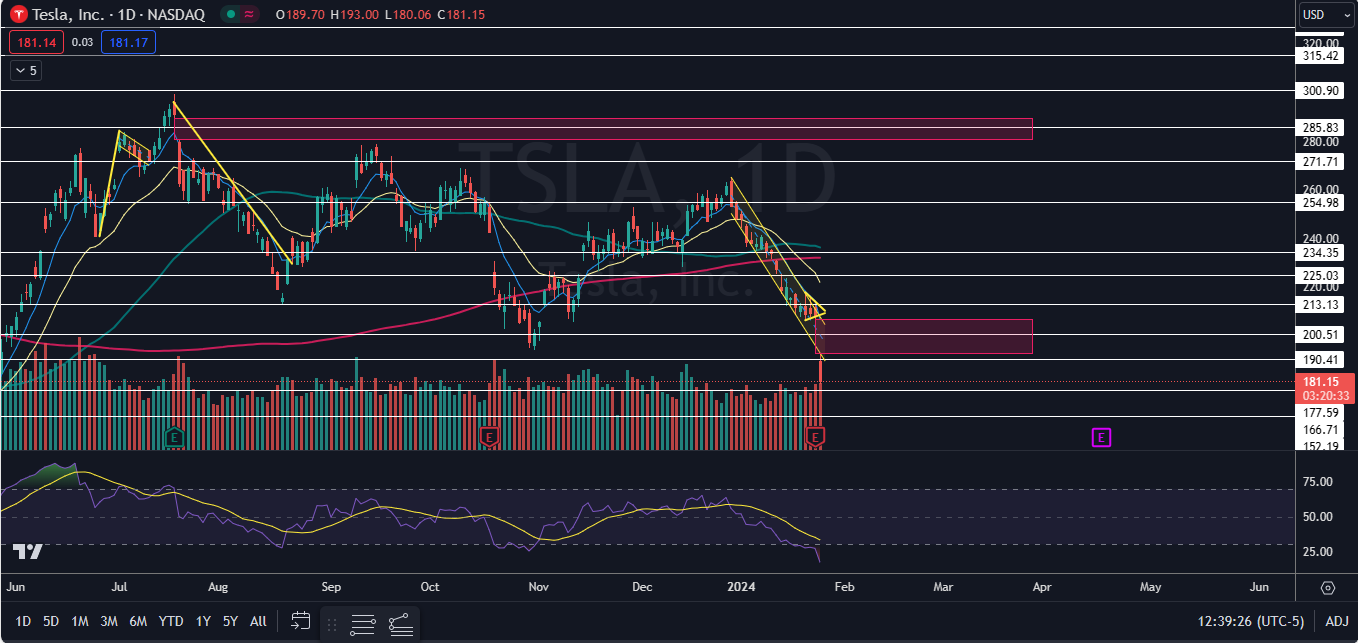
Task: Click the purple upcoming earnings marker
Action: click(x=1101, y=437)
